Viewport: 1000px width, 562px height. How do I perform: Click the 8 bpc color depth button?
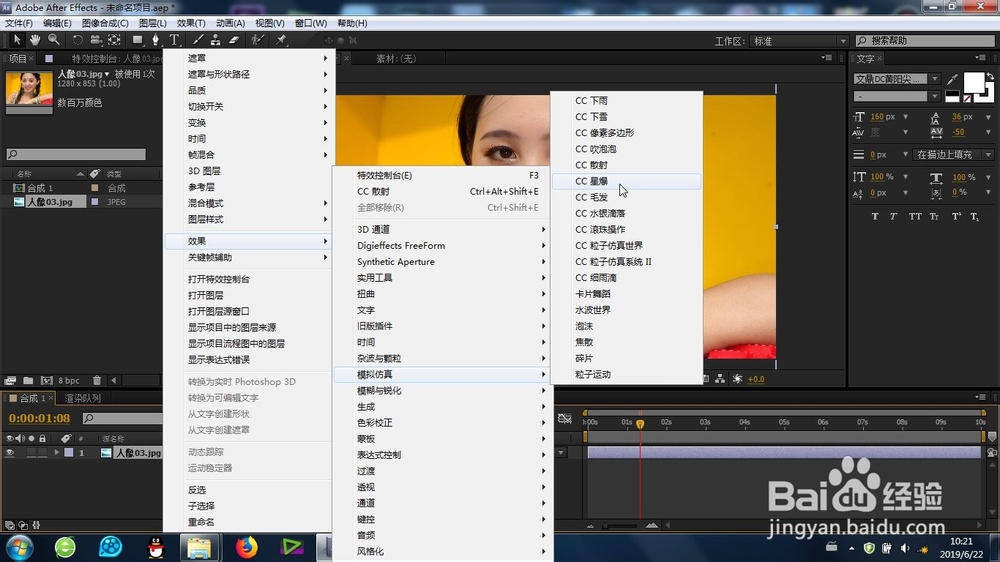click(x=69, y=380)
